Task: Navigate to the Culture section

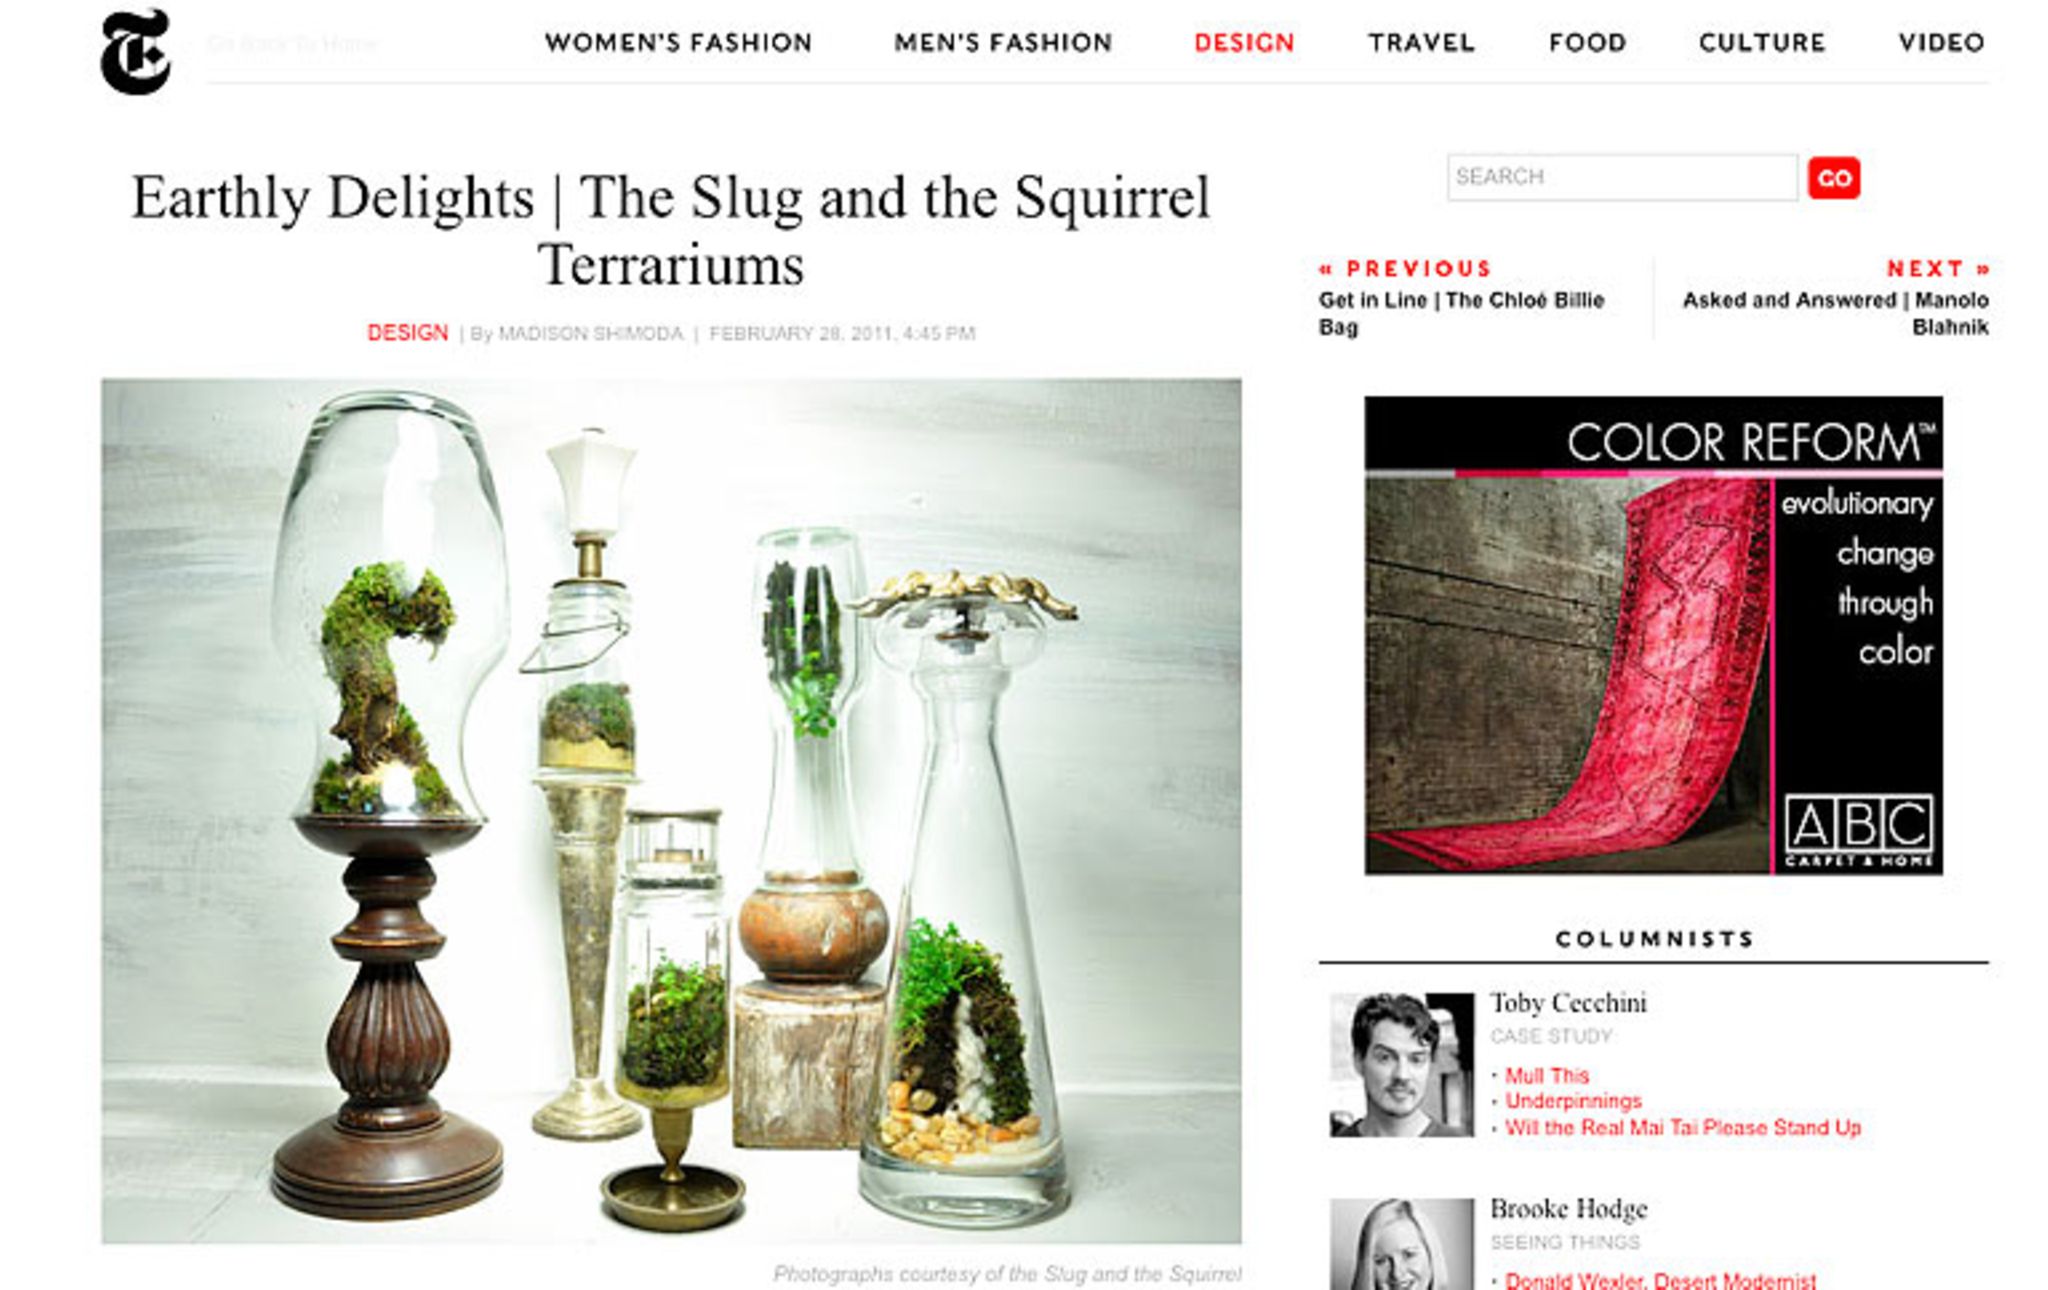Action: [1762, 43]
